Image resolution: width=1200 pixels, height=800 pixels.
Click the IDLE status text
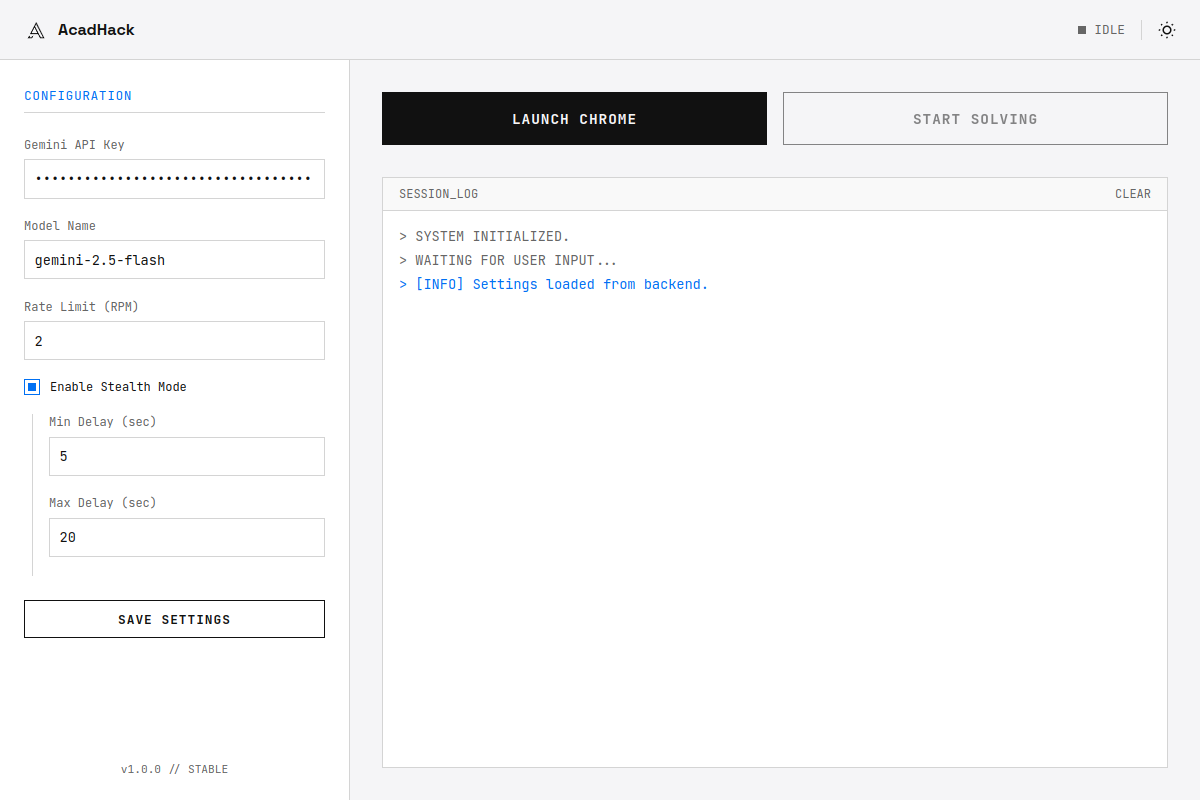pyautogui.click(x=1108, y=29)
